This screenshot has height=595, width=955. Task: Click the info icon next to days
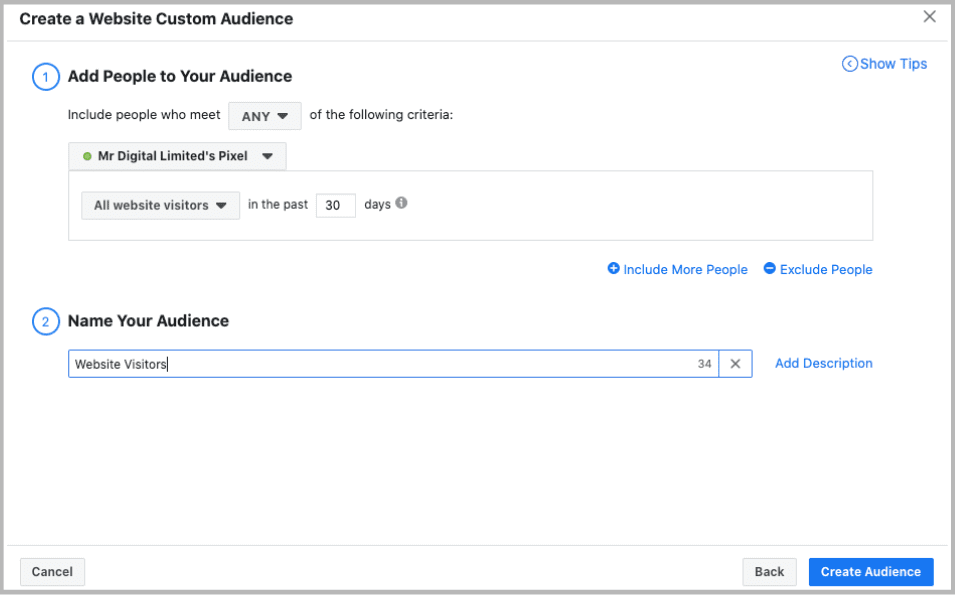pyautogui.click(x=401, y=203)
